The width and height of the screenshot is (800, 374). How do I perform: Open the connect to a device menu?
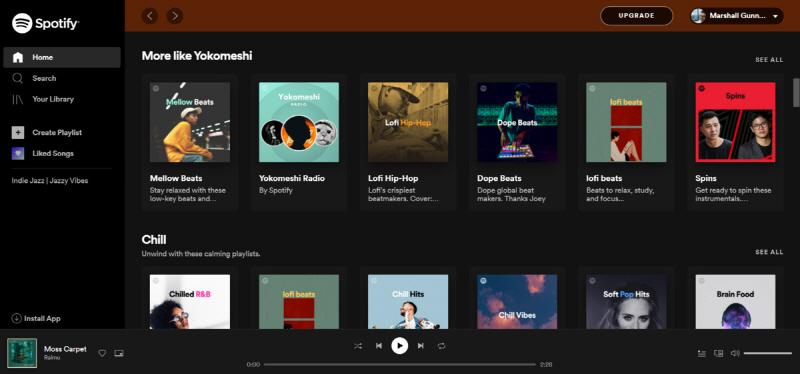click(718, 353)
